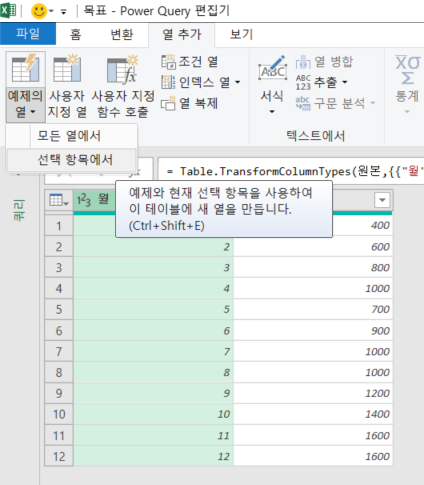This screenshot has width=424, height=485.
Task: Choose 선택 항목에서 from the menu
Action: click(71, 160)
